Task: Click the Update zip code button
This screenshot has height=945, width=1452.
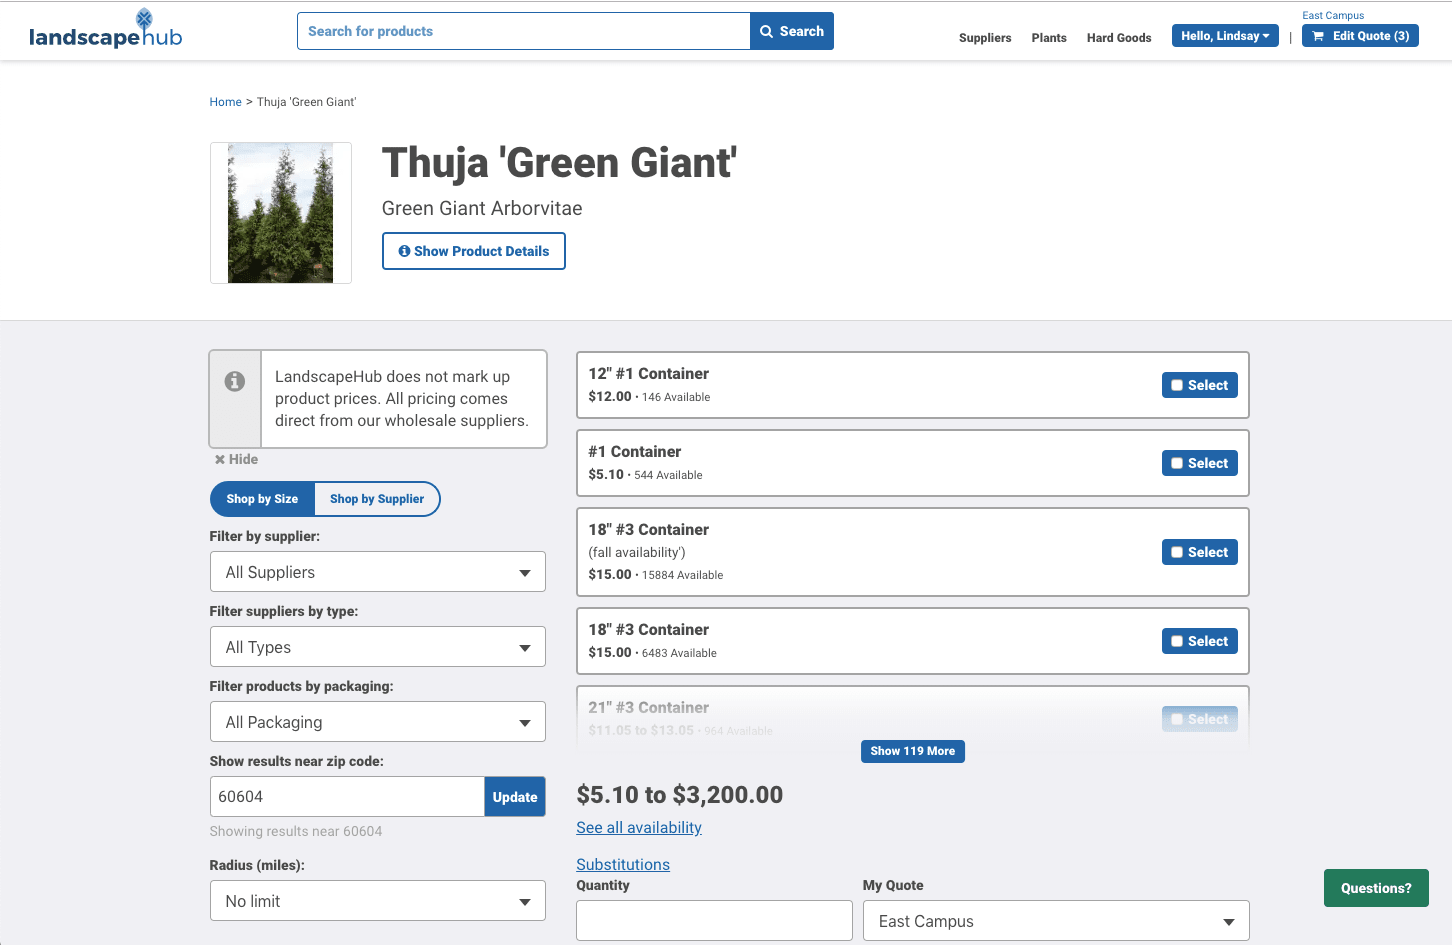Action: 515,797
